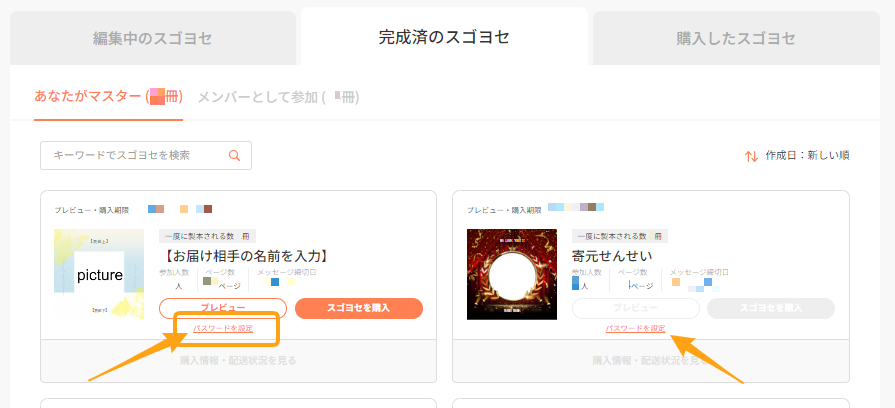This screenshot has width=895, height=408.
Task: Click パスワードを設定 on the 寄元せんせい card
Action: pos(635,329)
